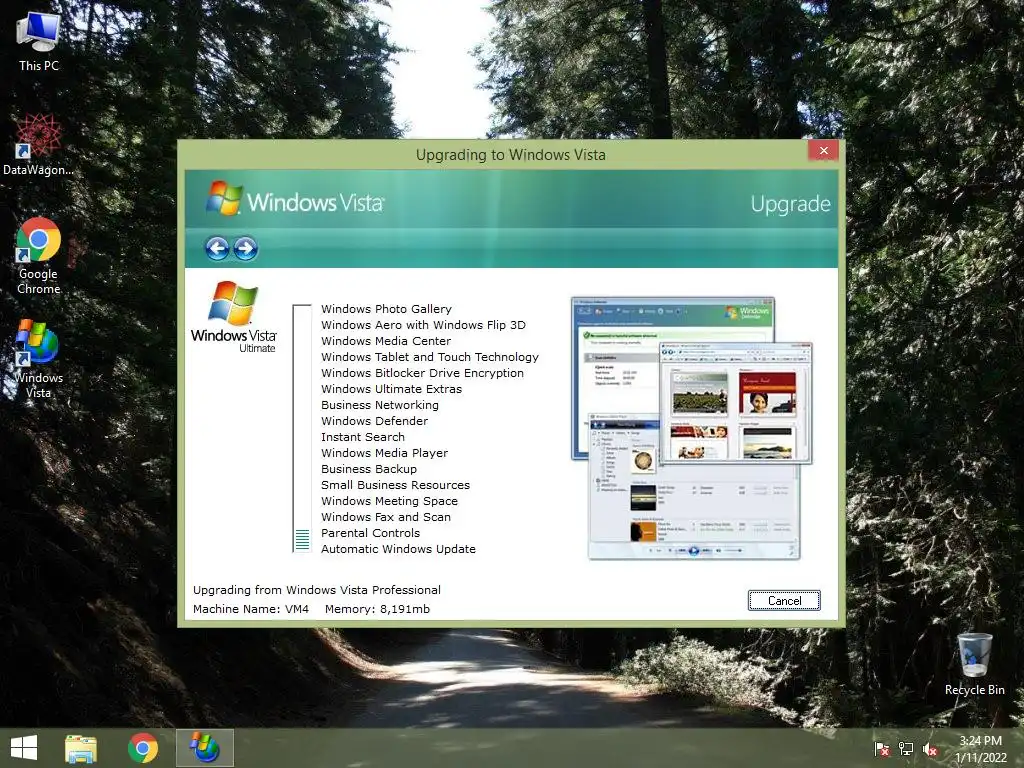This screenshot has width=1024, height=768.
Task: Open the Recycle Bin on the desktop
Action: click(x=974, y=664)
